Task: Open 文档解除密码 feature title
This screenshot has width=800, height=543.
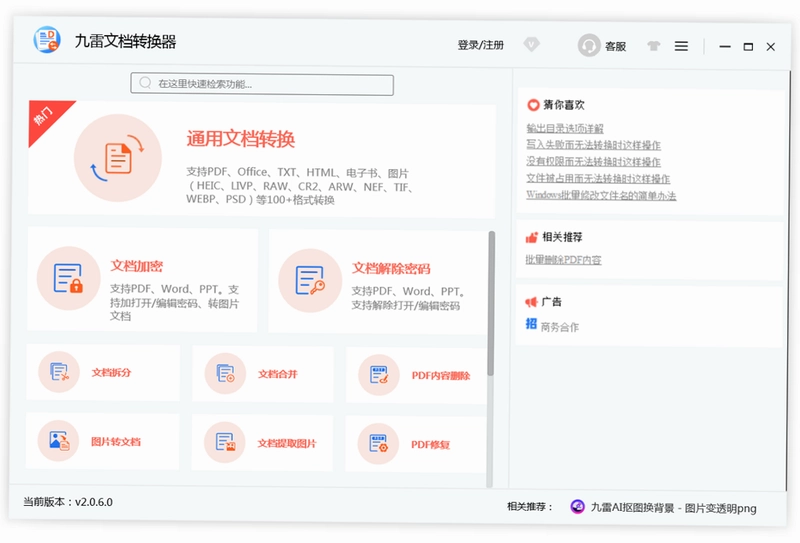Action: pyautogui.click(x=391, y=268)
